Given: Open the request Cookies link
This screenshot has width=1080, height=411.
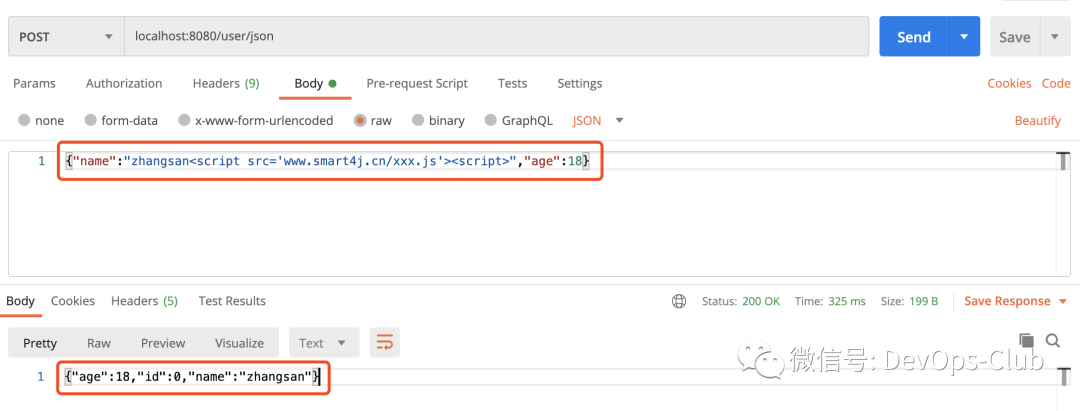Looking at the screenshot, I should pos(1009,83).
